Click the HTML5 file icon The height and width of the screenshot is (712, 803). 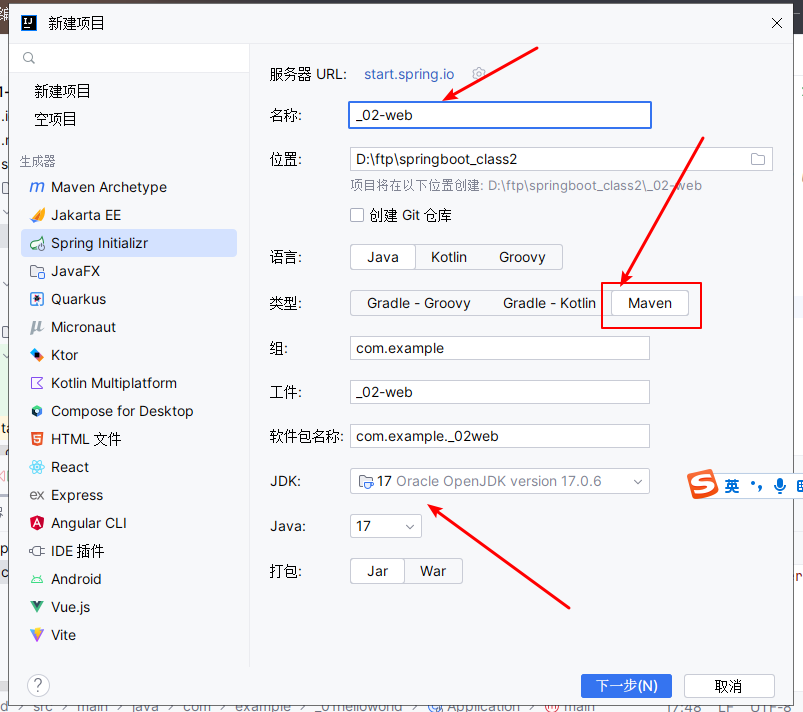(37, 439)
